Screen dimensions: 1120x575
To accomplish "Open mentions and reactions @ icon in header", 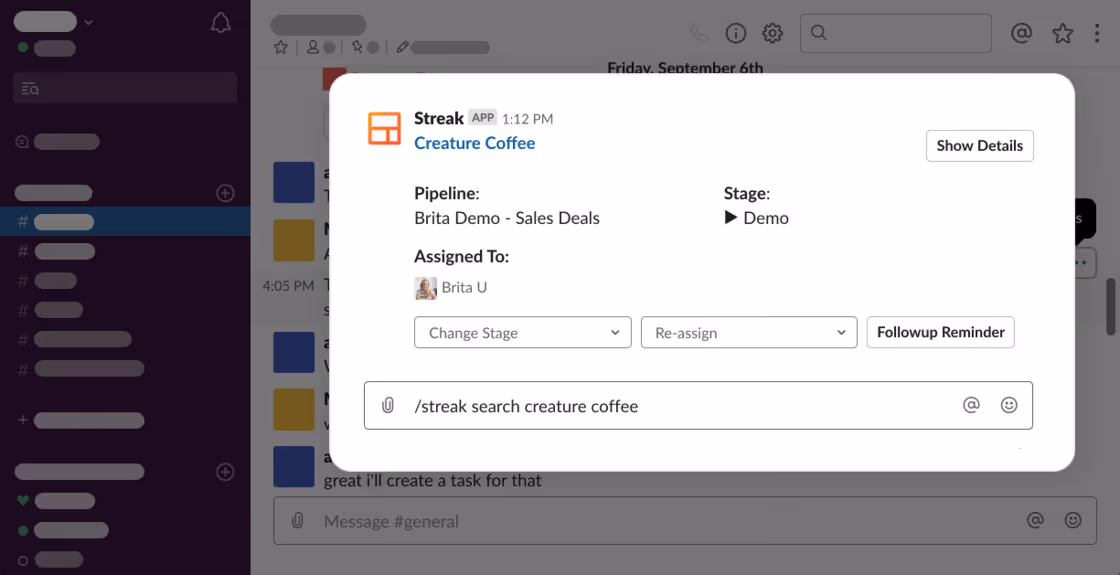I will 1022,33.
